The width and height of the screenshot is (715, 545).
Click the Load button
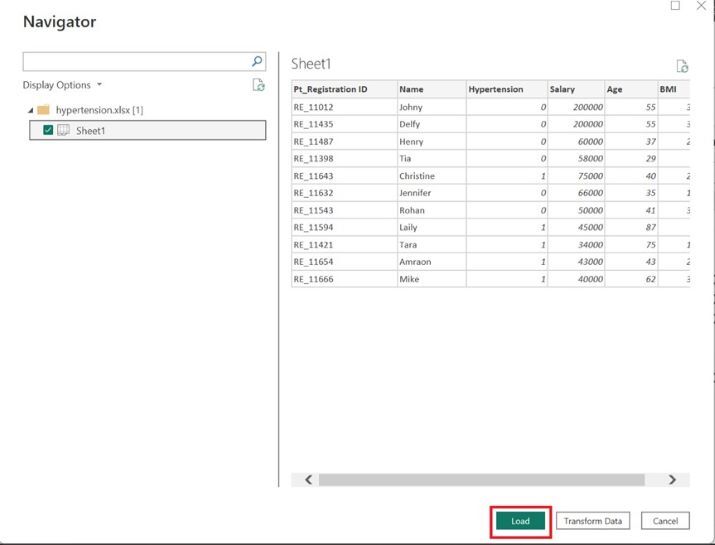point(520,521)
